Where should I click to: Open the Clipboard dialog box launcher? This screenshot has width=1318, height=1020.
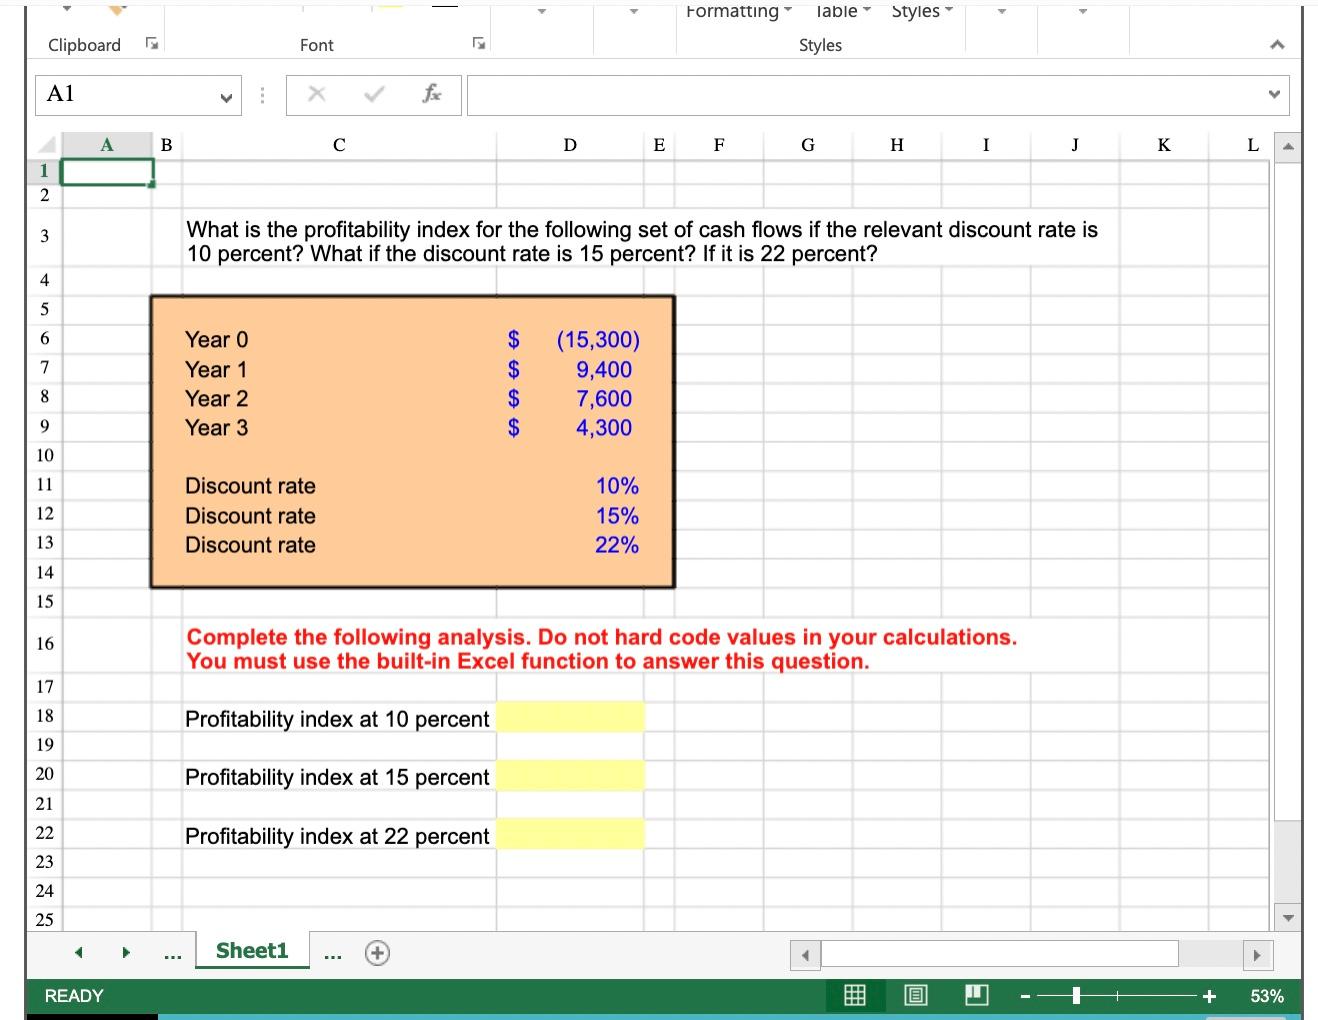(x=151, y=44)
